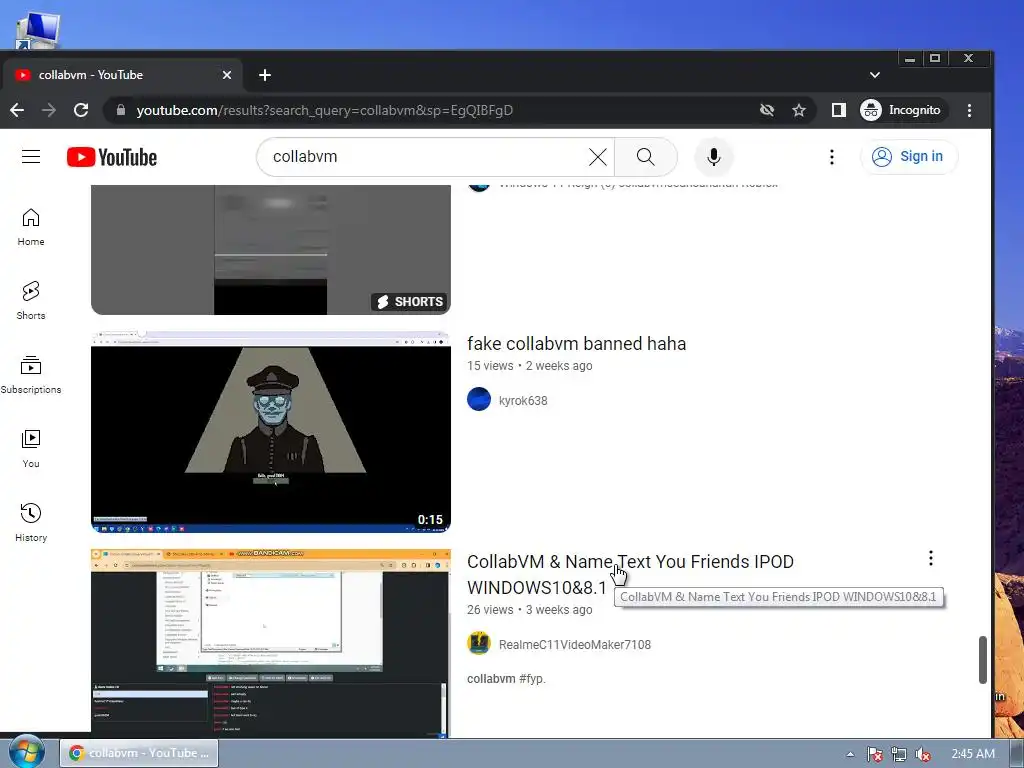
Task: Select the Chrome collabvm taskbar button
Action: pyautogui.click(x=139, y=753)
